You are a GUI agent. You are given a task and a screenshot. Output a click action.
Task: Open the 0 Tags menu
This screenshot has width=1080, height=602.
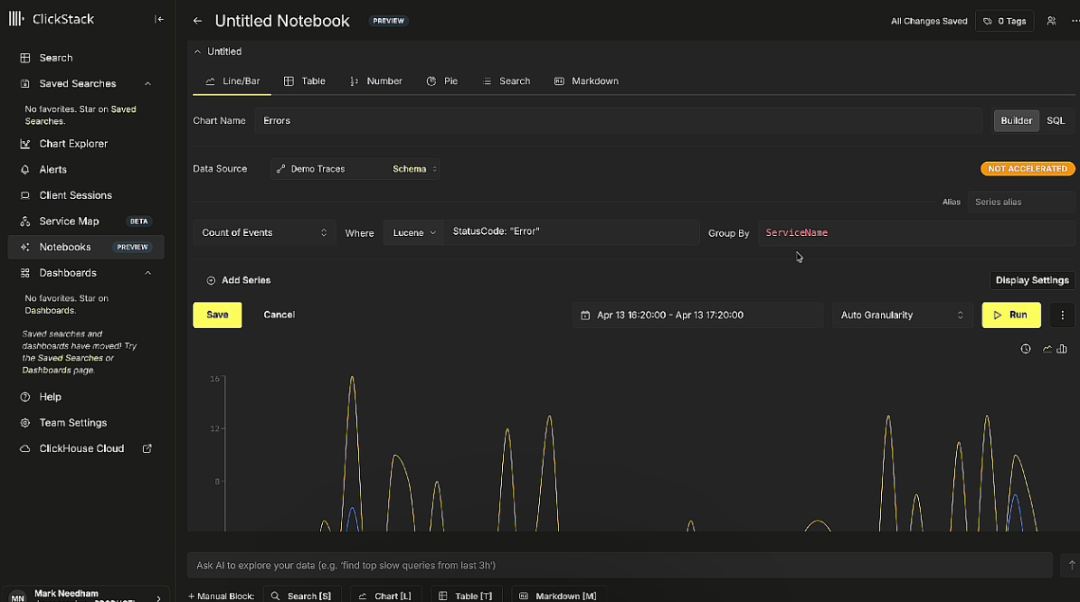coord(1004,21)
